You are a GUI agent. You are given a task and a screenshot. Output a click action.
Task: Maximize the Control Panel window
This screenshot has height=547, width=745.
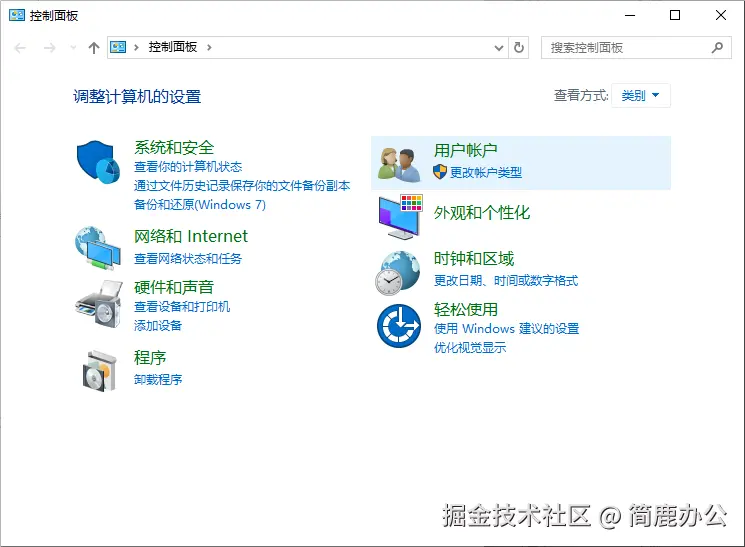coord(675,15)
